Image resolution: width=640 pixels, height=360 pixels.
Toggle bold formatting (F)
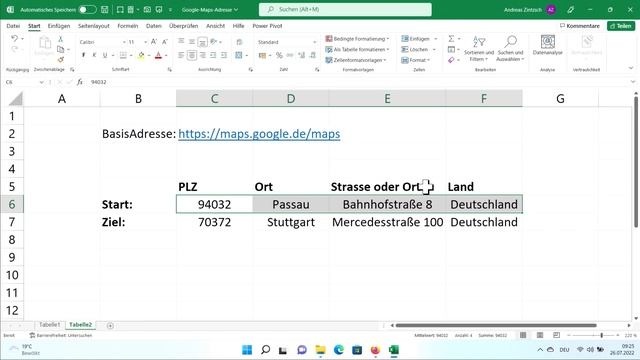pyautogui.click(x=83, y=55)
